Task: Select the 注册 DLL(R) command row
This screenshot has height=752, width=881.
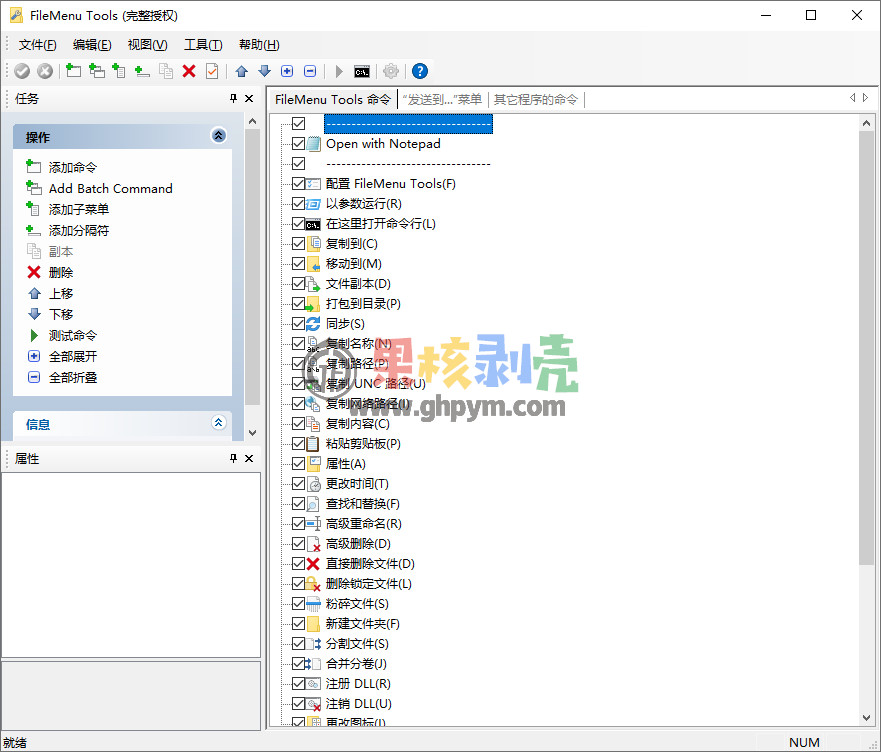Action: tap(358, 684)
